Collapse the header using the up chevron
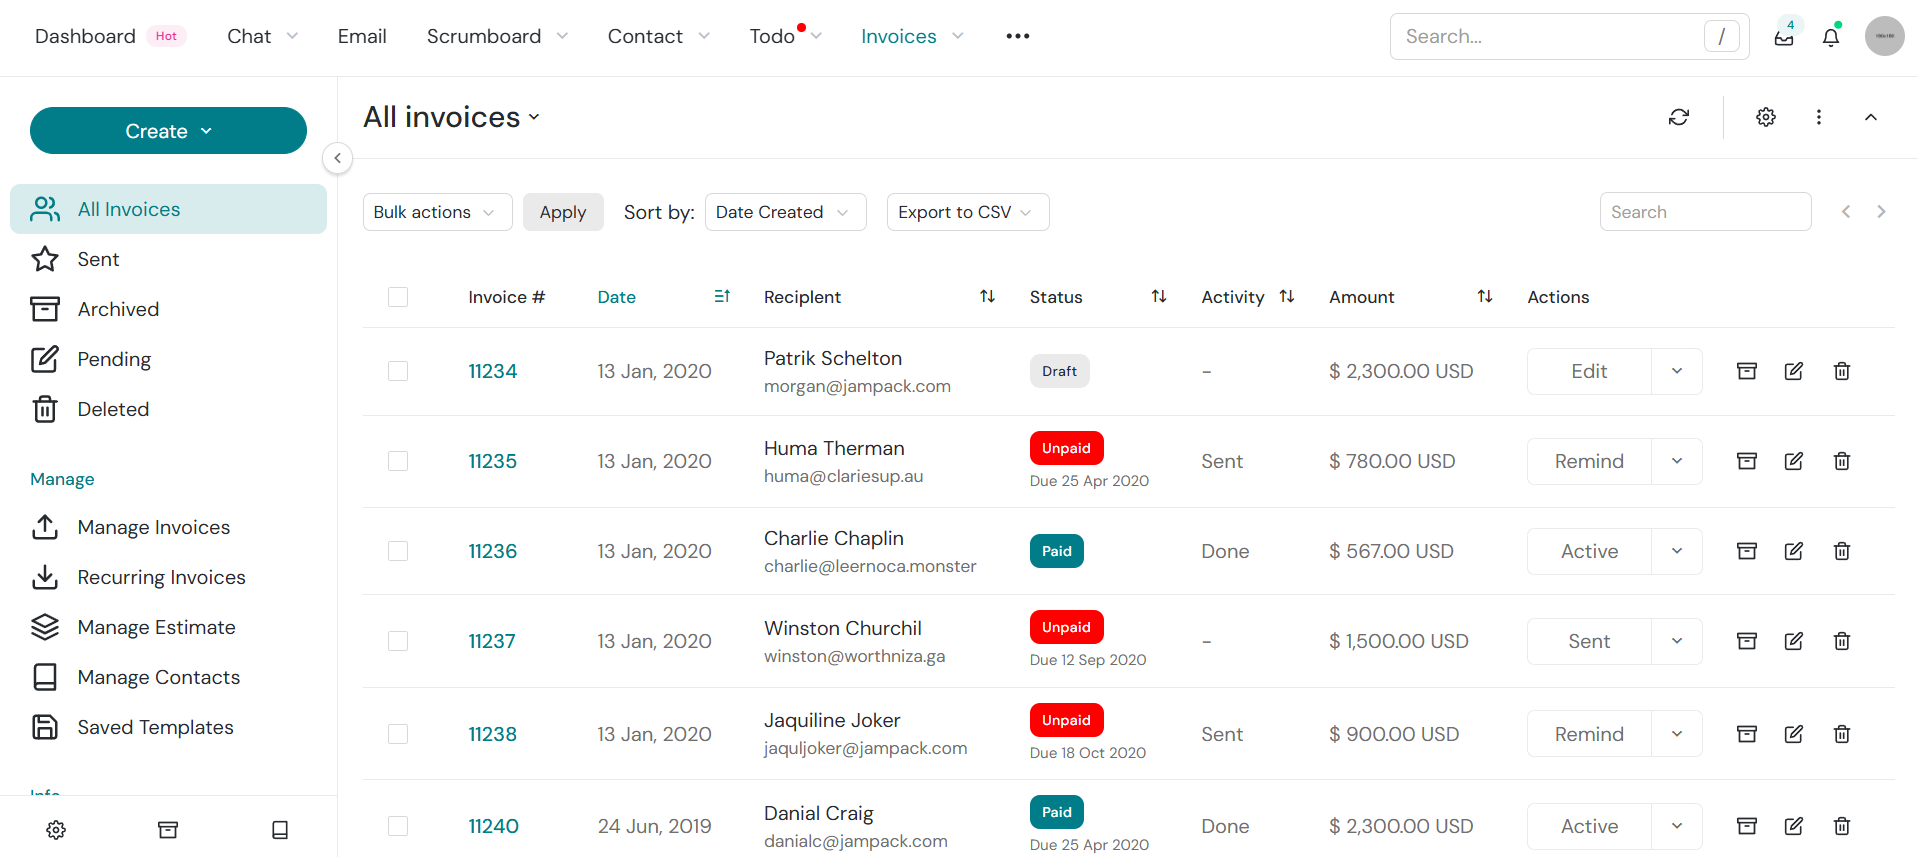Image resolution: width=1918 pixels, height=857 pixels. coord(1871,117)
